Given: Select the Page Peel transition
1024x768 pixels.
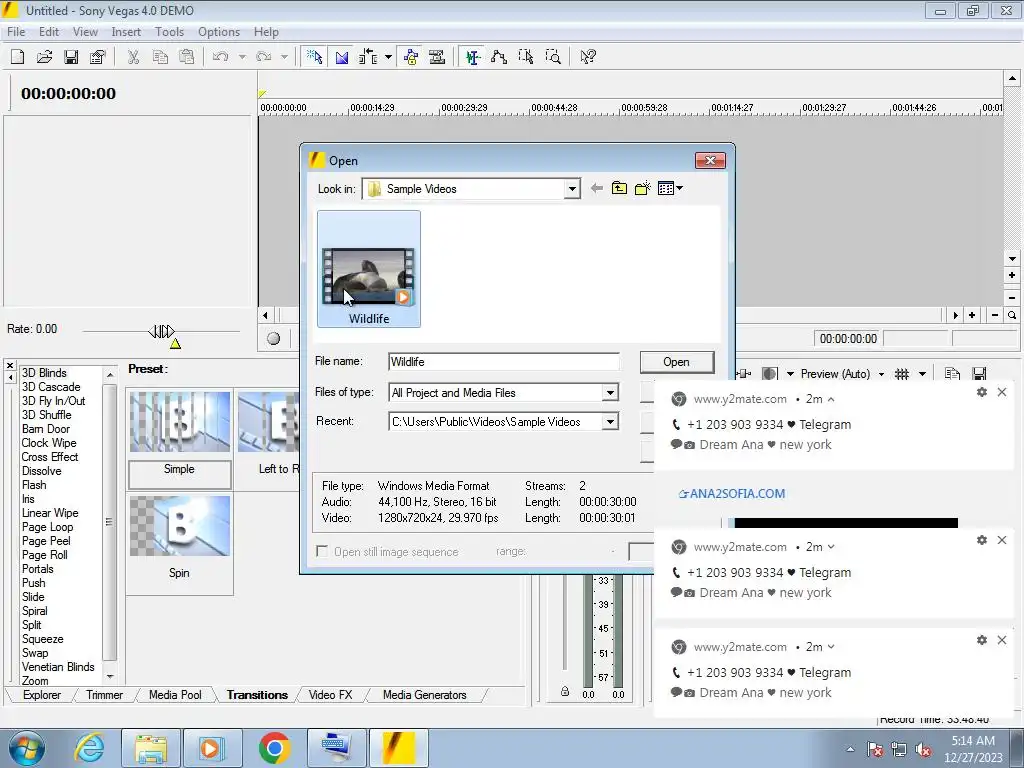Looking at the screenshot, I should pyautogui.click(x=46, y=541).
